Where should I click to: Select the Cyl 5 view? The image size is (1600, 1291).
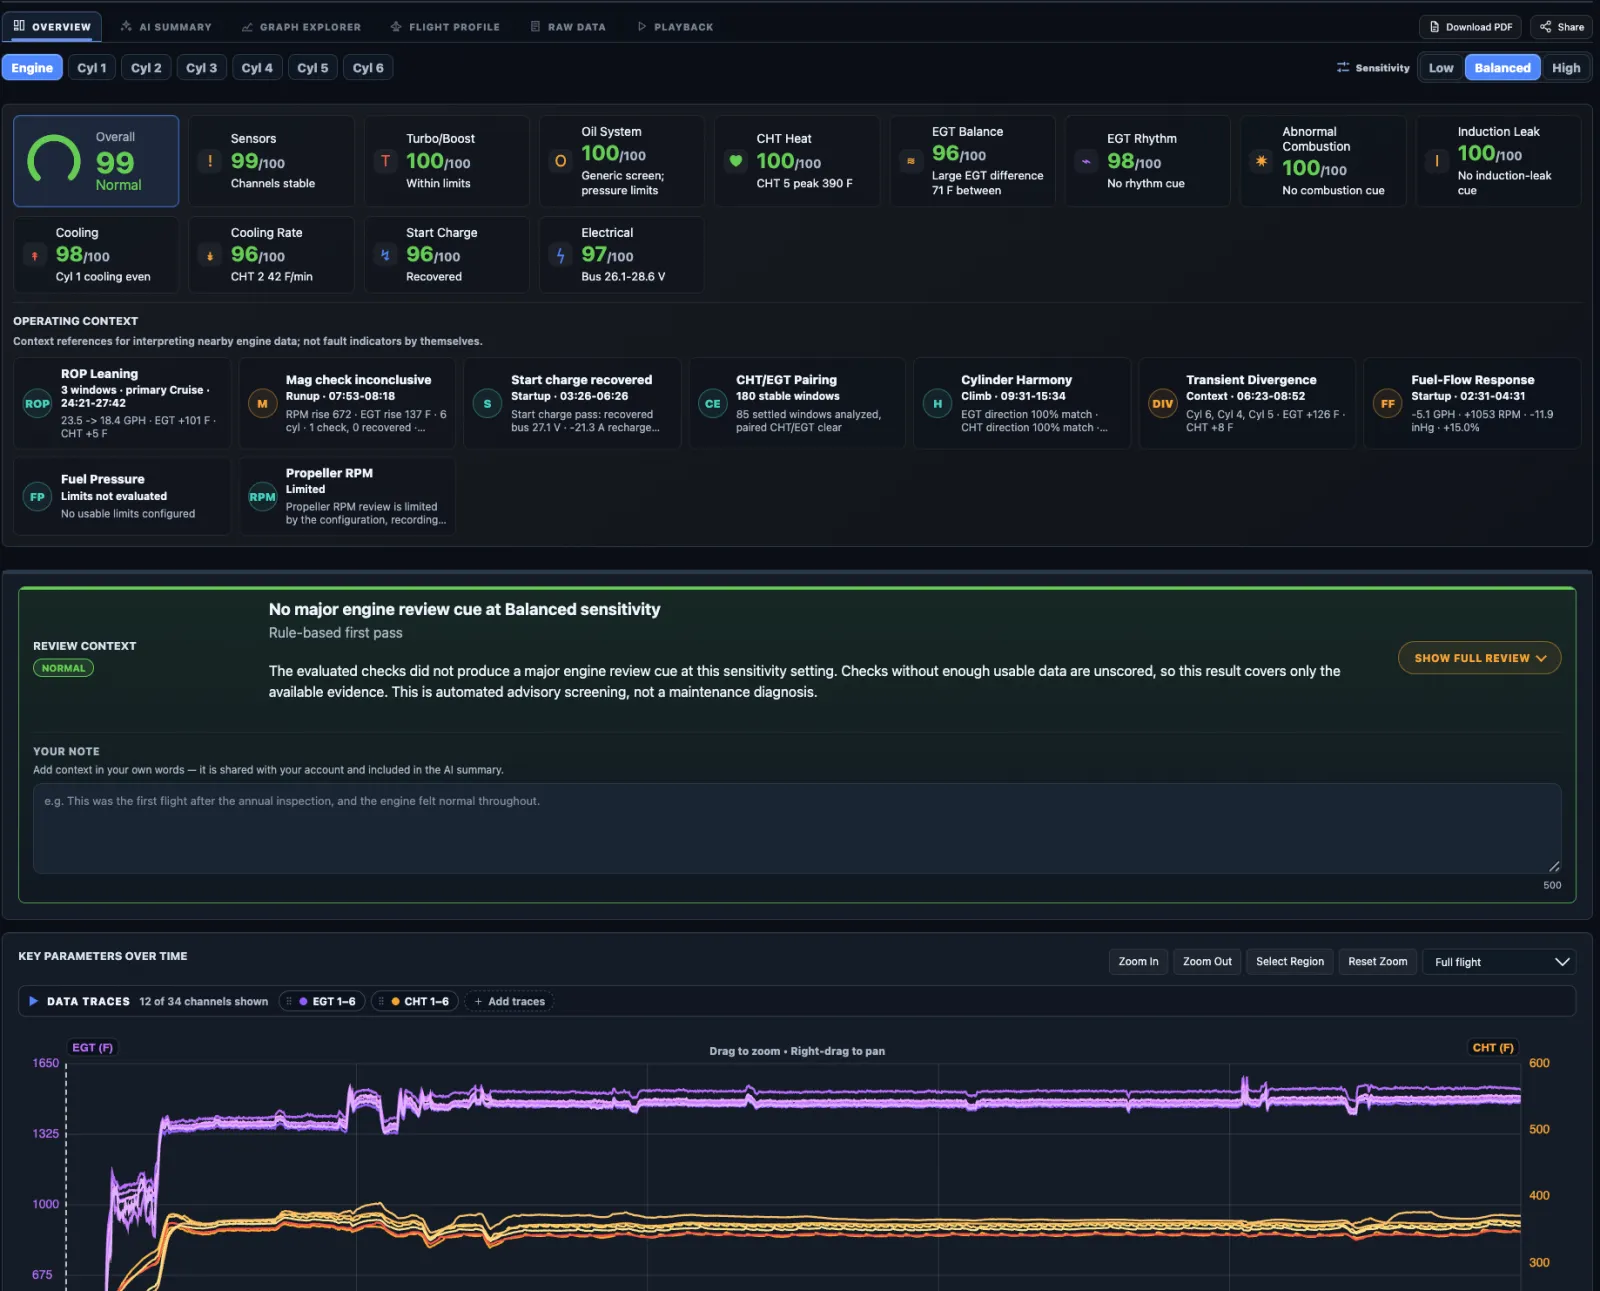click(312, 68)
